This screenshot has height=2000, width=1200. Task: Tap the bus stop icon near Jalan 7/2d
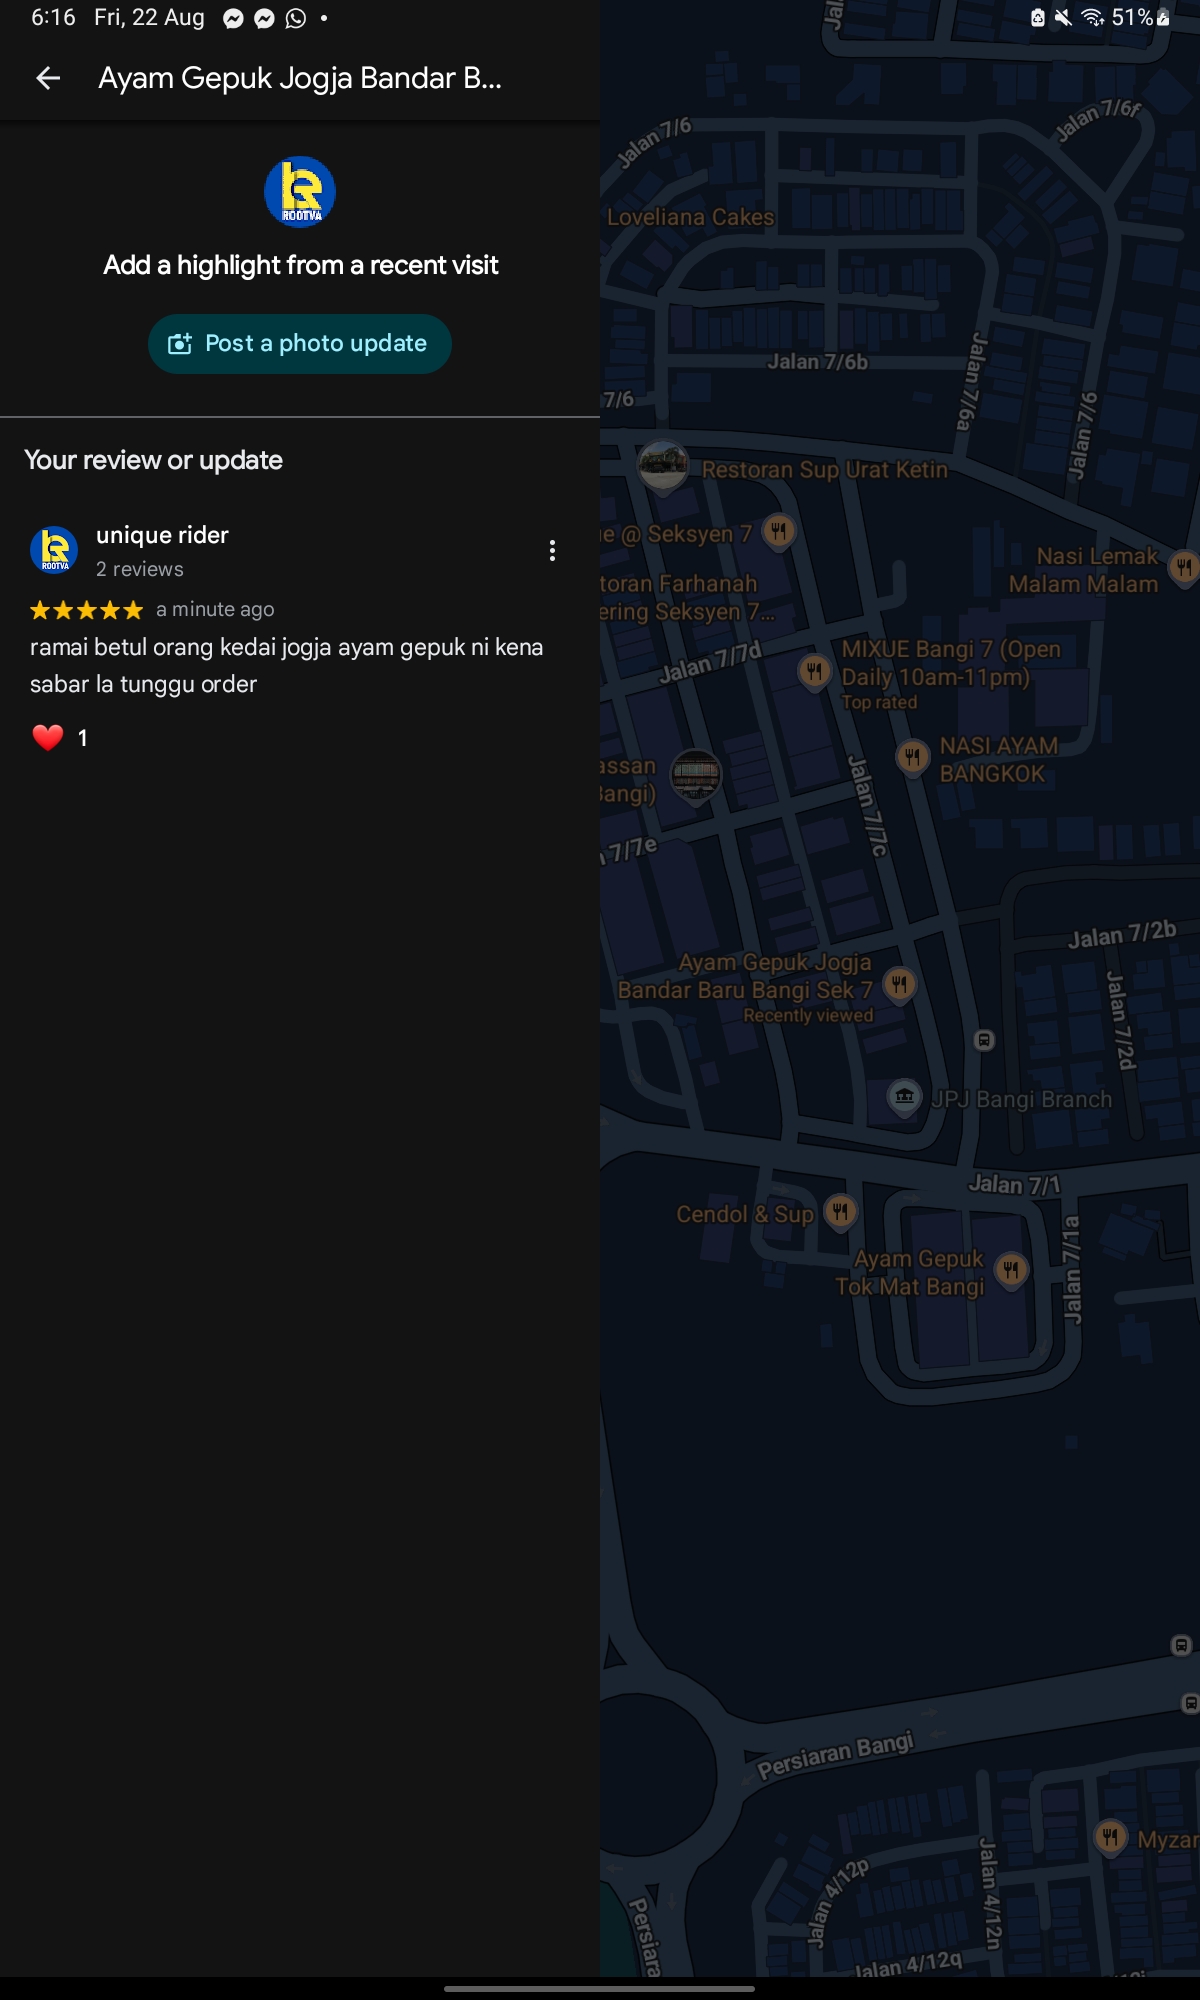tap(984, 1041)
